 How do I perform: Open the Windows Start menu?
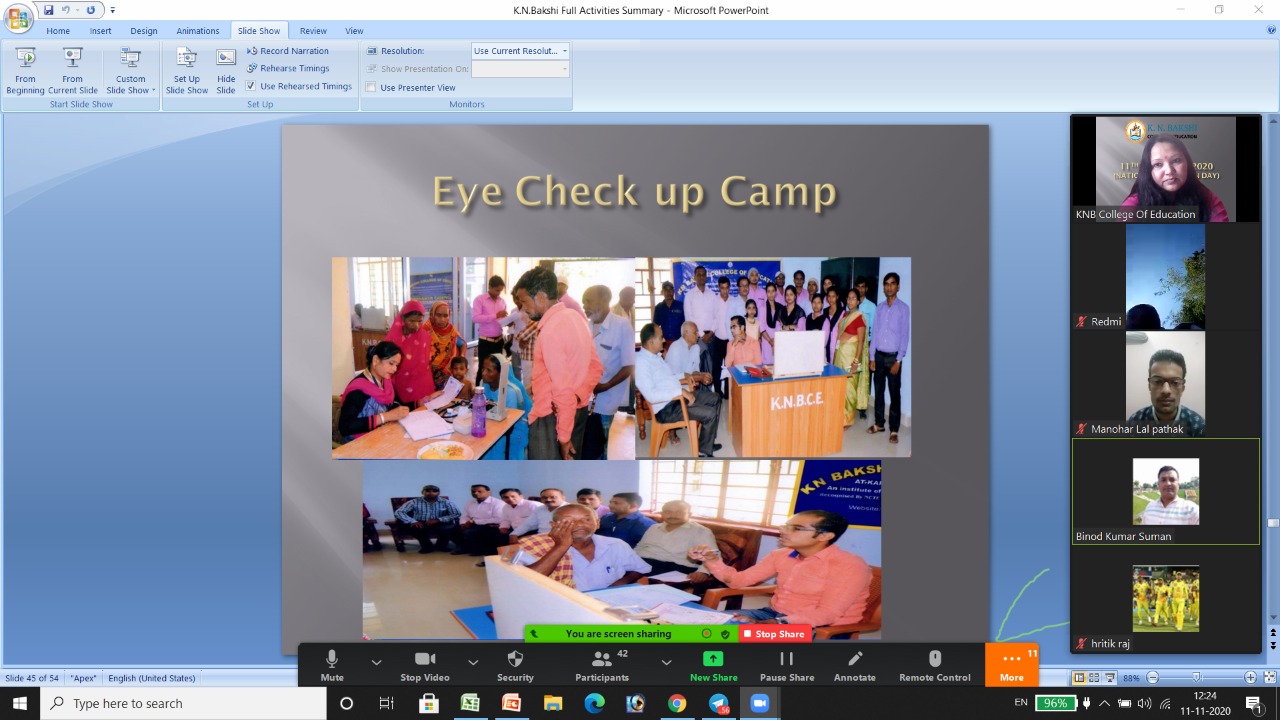click(x=19, y=703)
